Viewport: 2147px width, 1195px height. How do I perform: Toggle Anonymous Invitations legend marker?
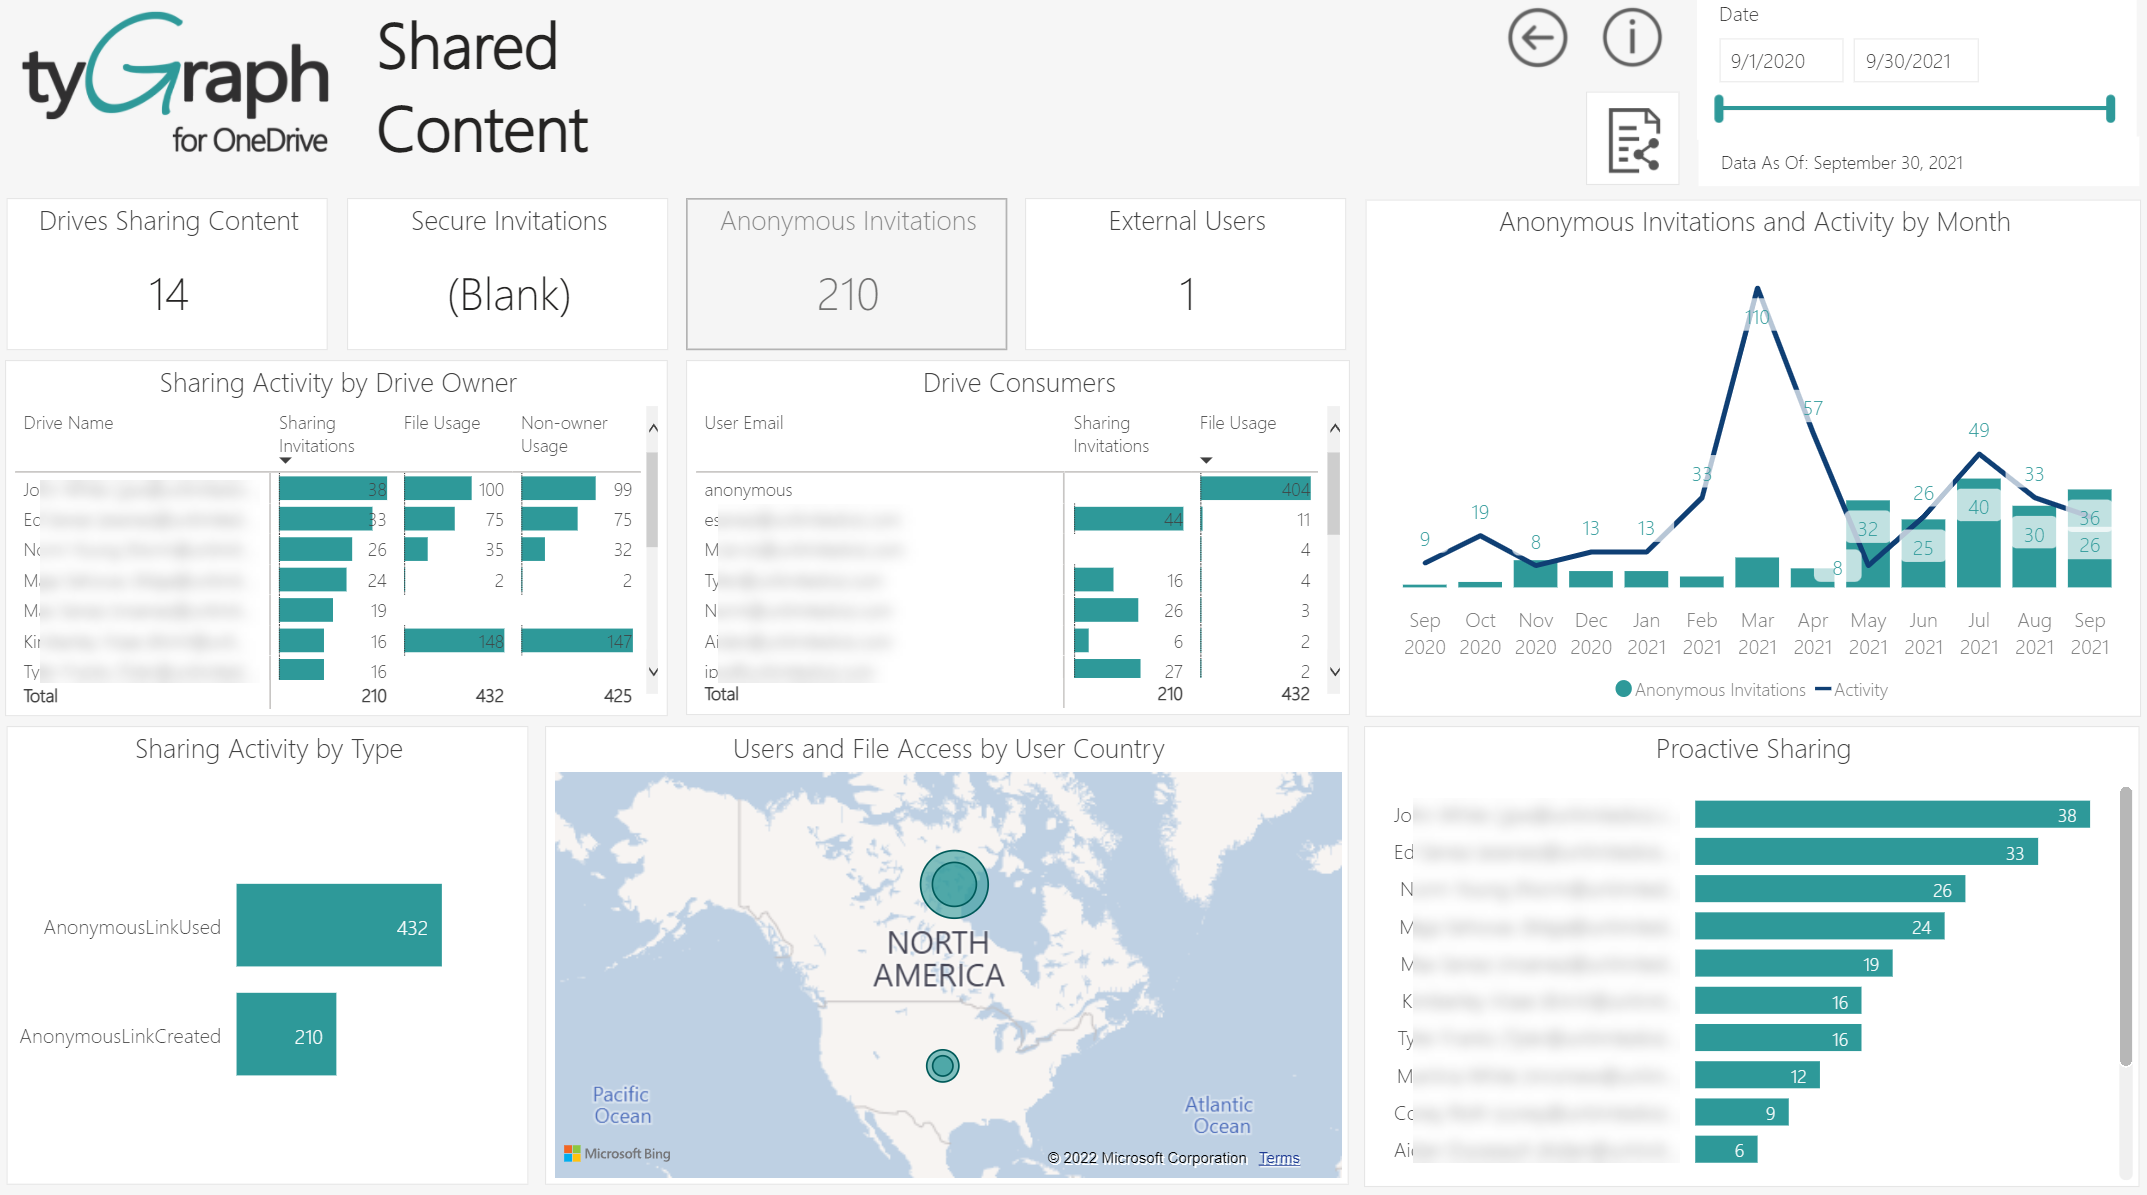tap(1623, 689)
